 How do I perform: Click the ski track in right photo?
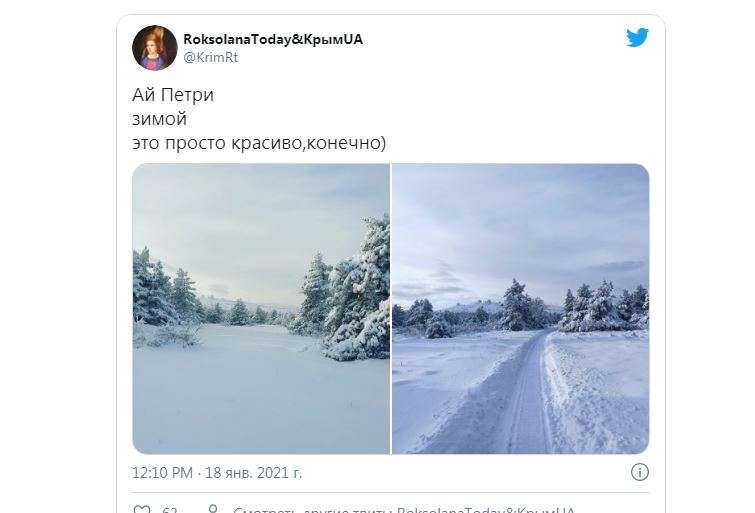(525, 395)
